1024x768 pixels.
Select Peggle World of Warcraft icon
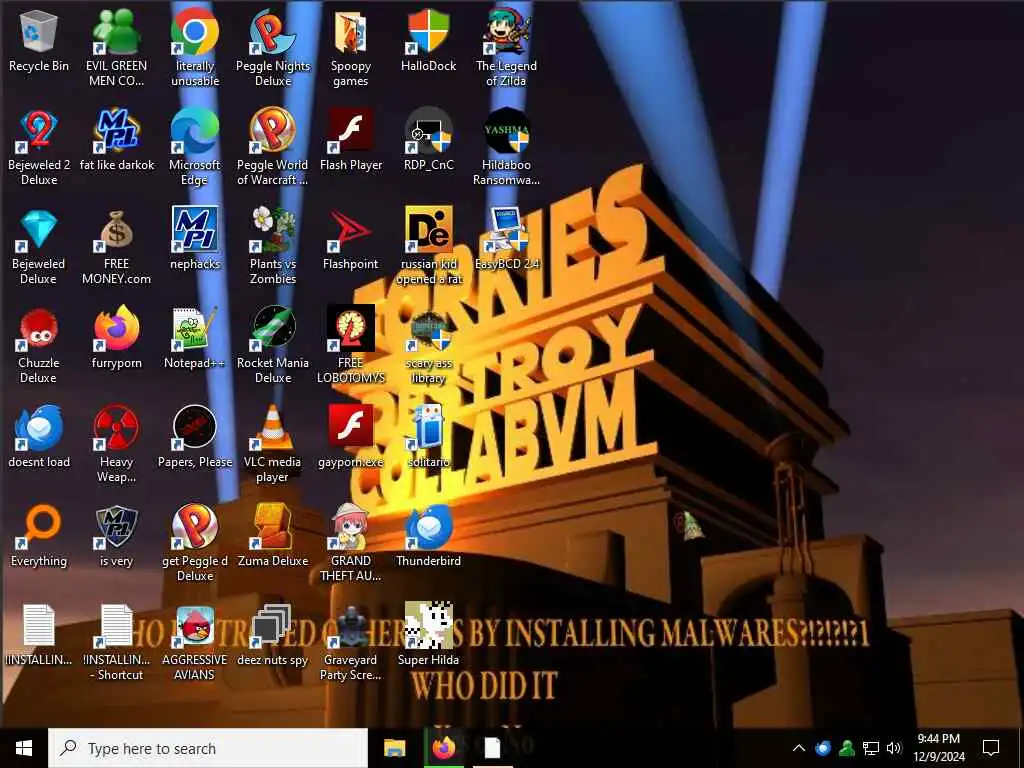click(273, 147)
